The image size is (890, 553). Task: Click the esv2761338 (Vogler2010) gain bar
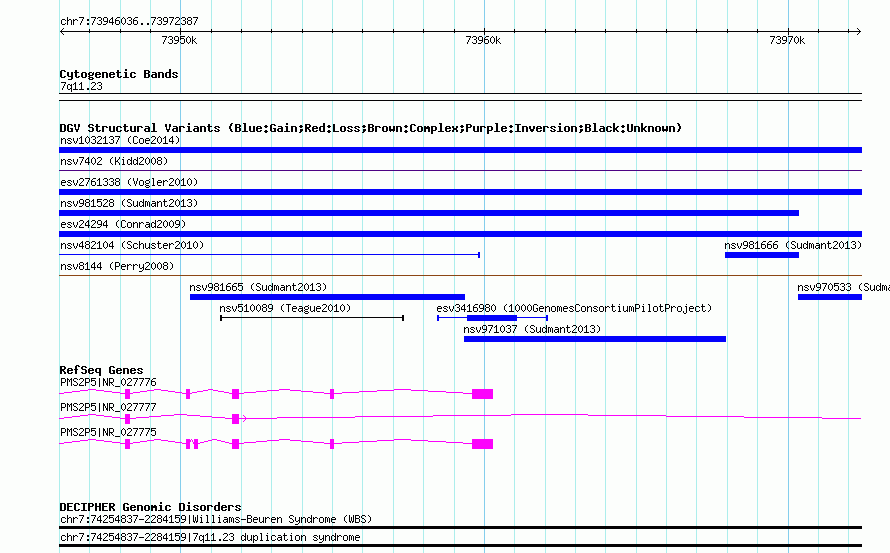point(460,192)
